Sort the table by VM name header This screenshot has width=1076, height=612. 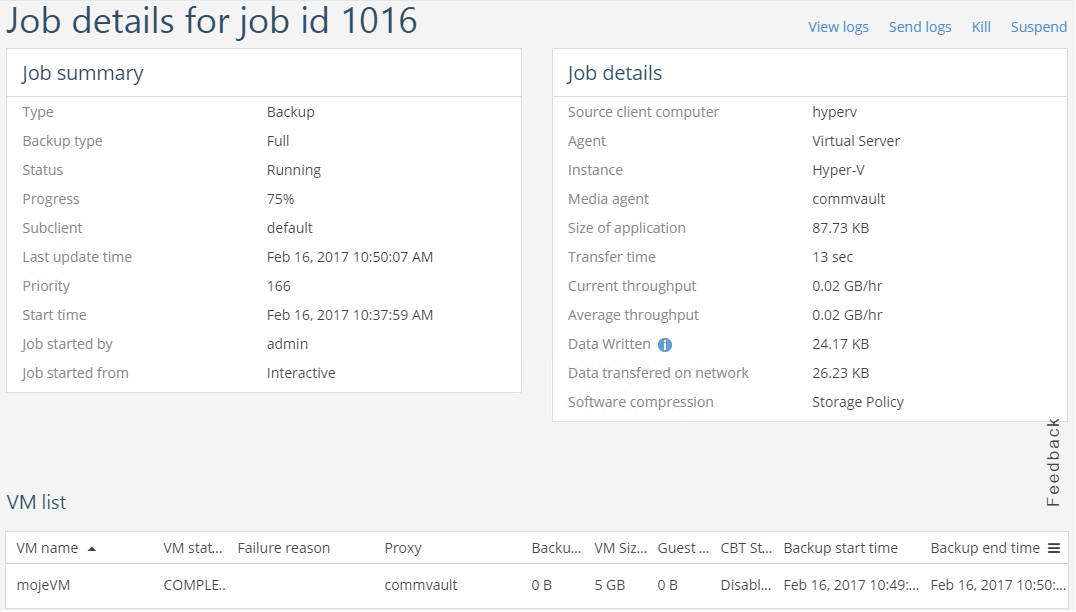coord(47,548)
